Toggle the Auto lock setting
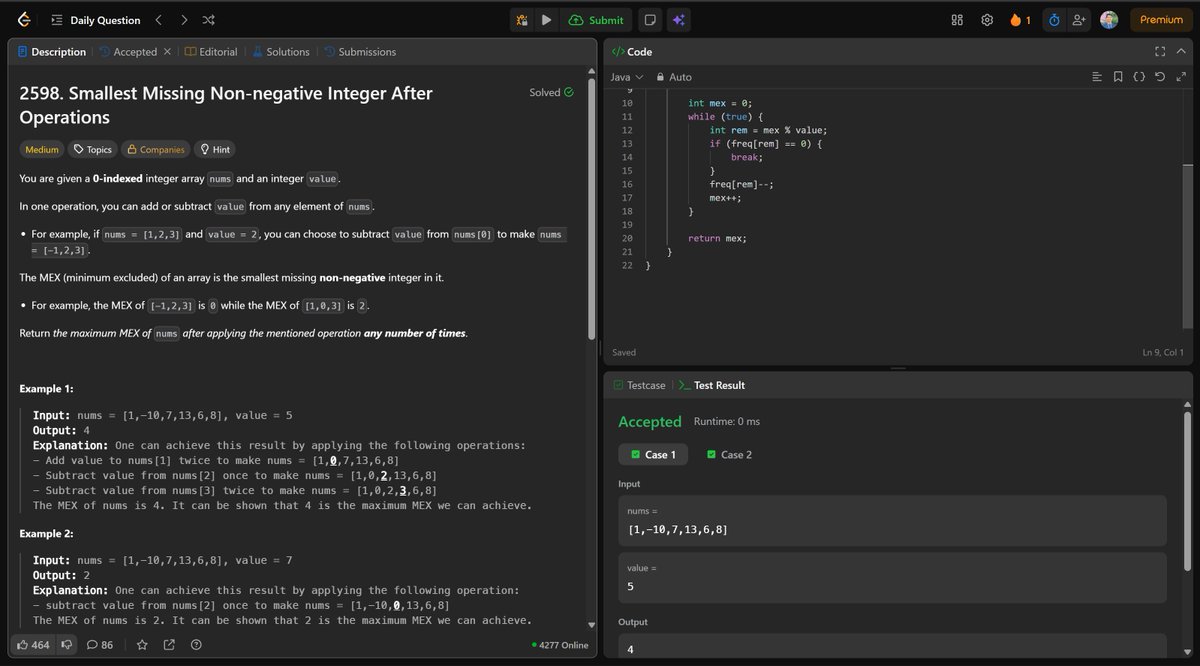The width and height of the screenshot is (1200, 666). coord(674,77)
